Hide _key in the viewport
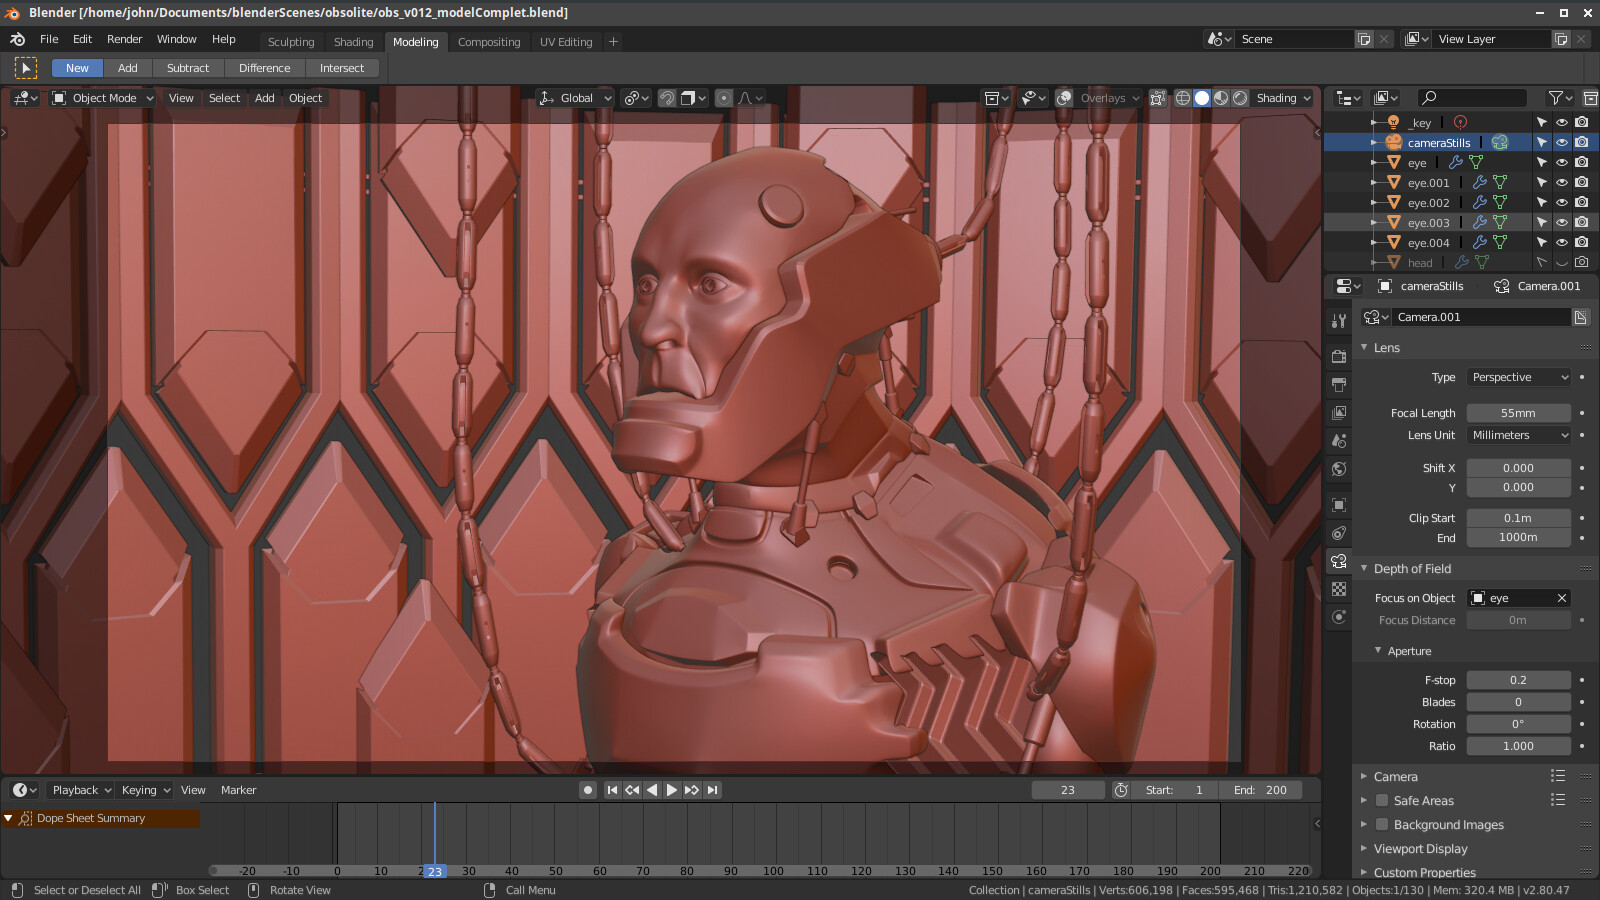 pos(1562,122)
